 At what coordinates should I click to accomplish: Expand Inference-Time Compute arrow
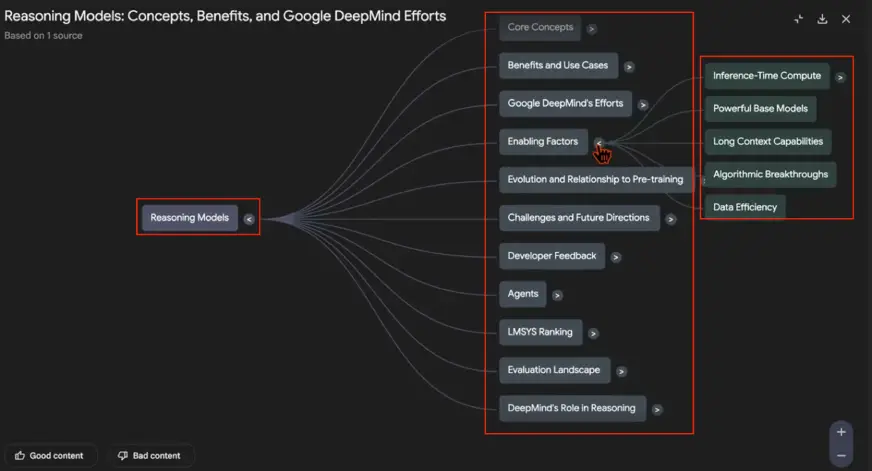840,77
